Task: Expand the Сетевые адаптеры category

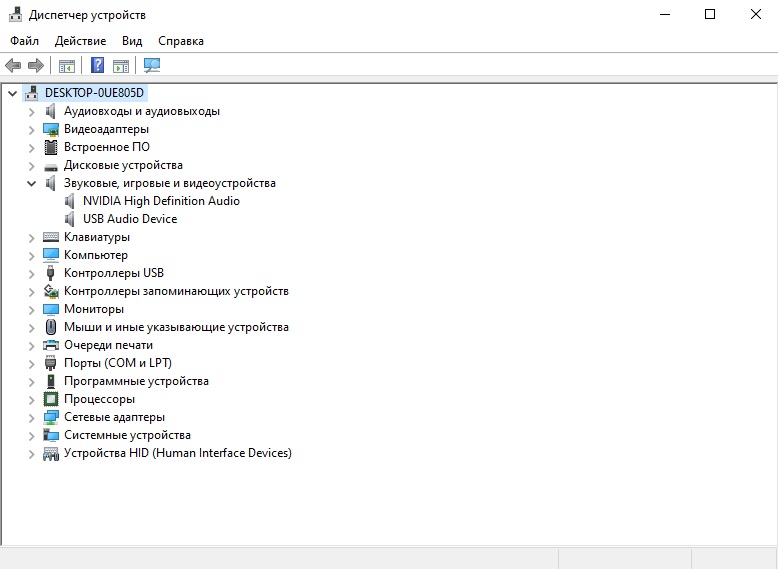Action: pyautogui.click(x=32, y=418)
